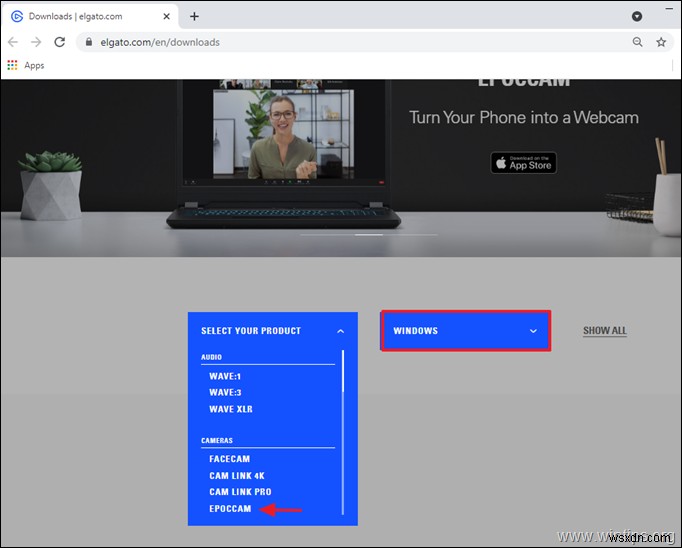Viewport: 682px width, 548px height.
Task: View site info via the padlock icon
Action: click(89, 42)
